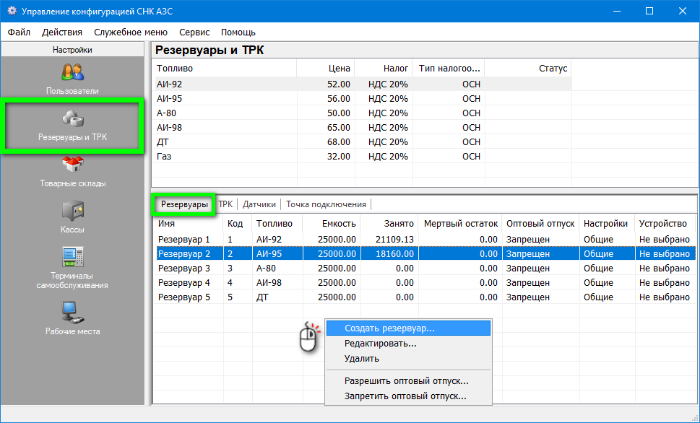Open the Пользователи users icon
700x423 pixels.
tap(72, 73)
